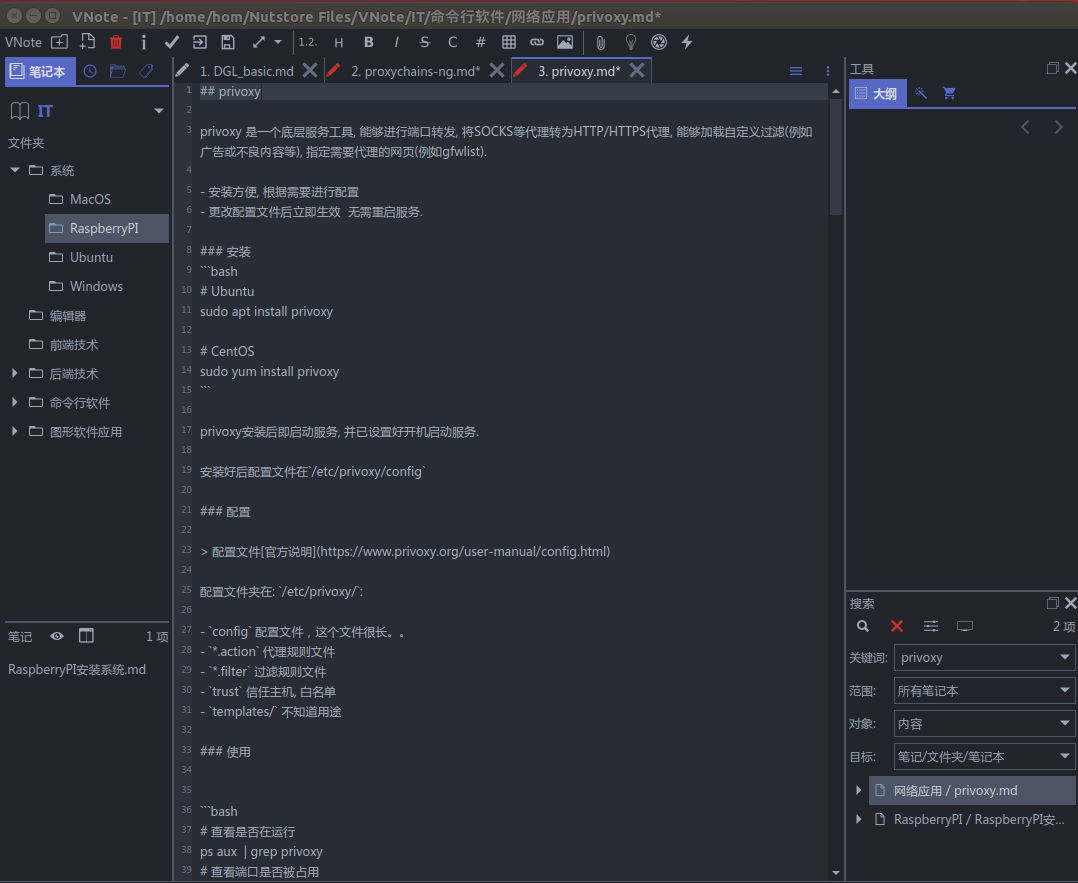Click the expand/fullscreen arrows icon
The height and width of the screenshot is (883, 1078).
258,42
